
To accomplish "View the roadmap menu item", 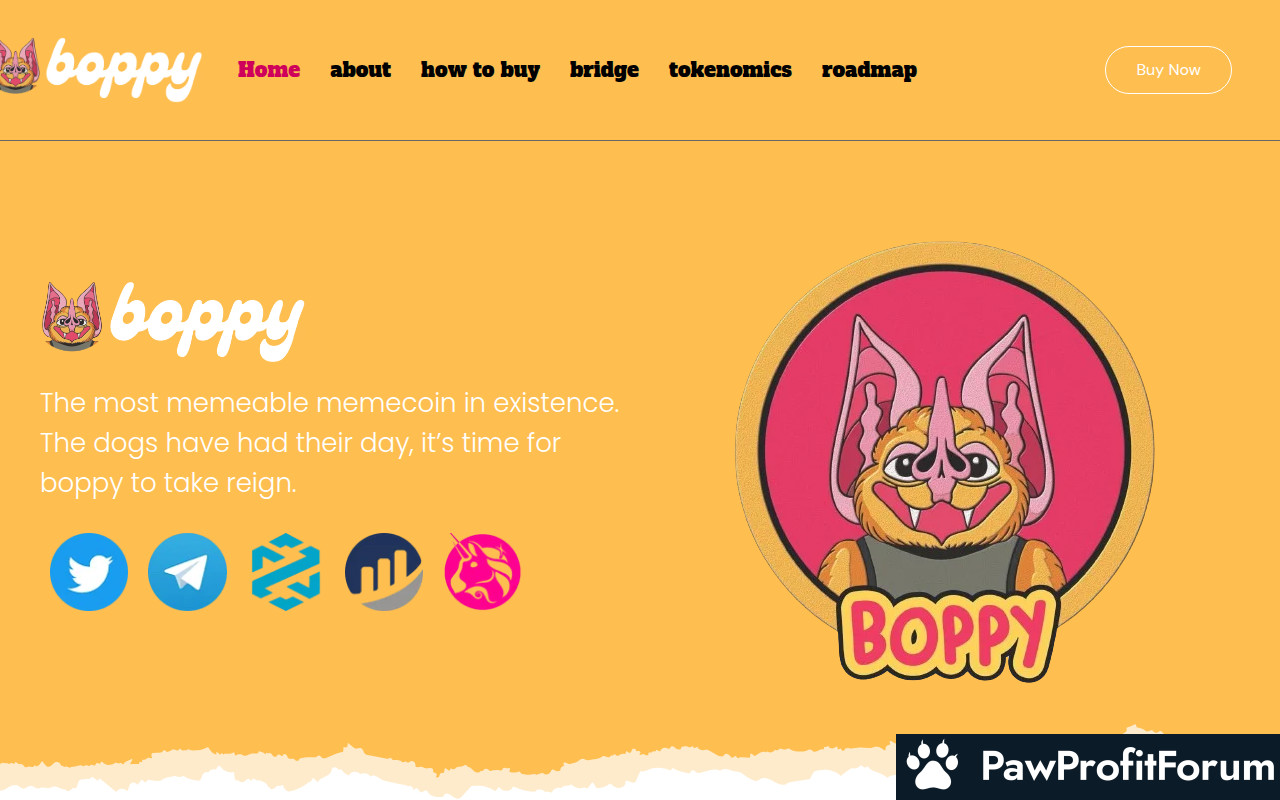I will [x=869, y=69].
